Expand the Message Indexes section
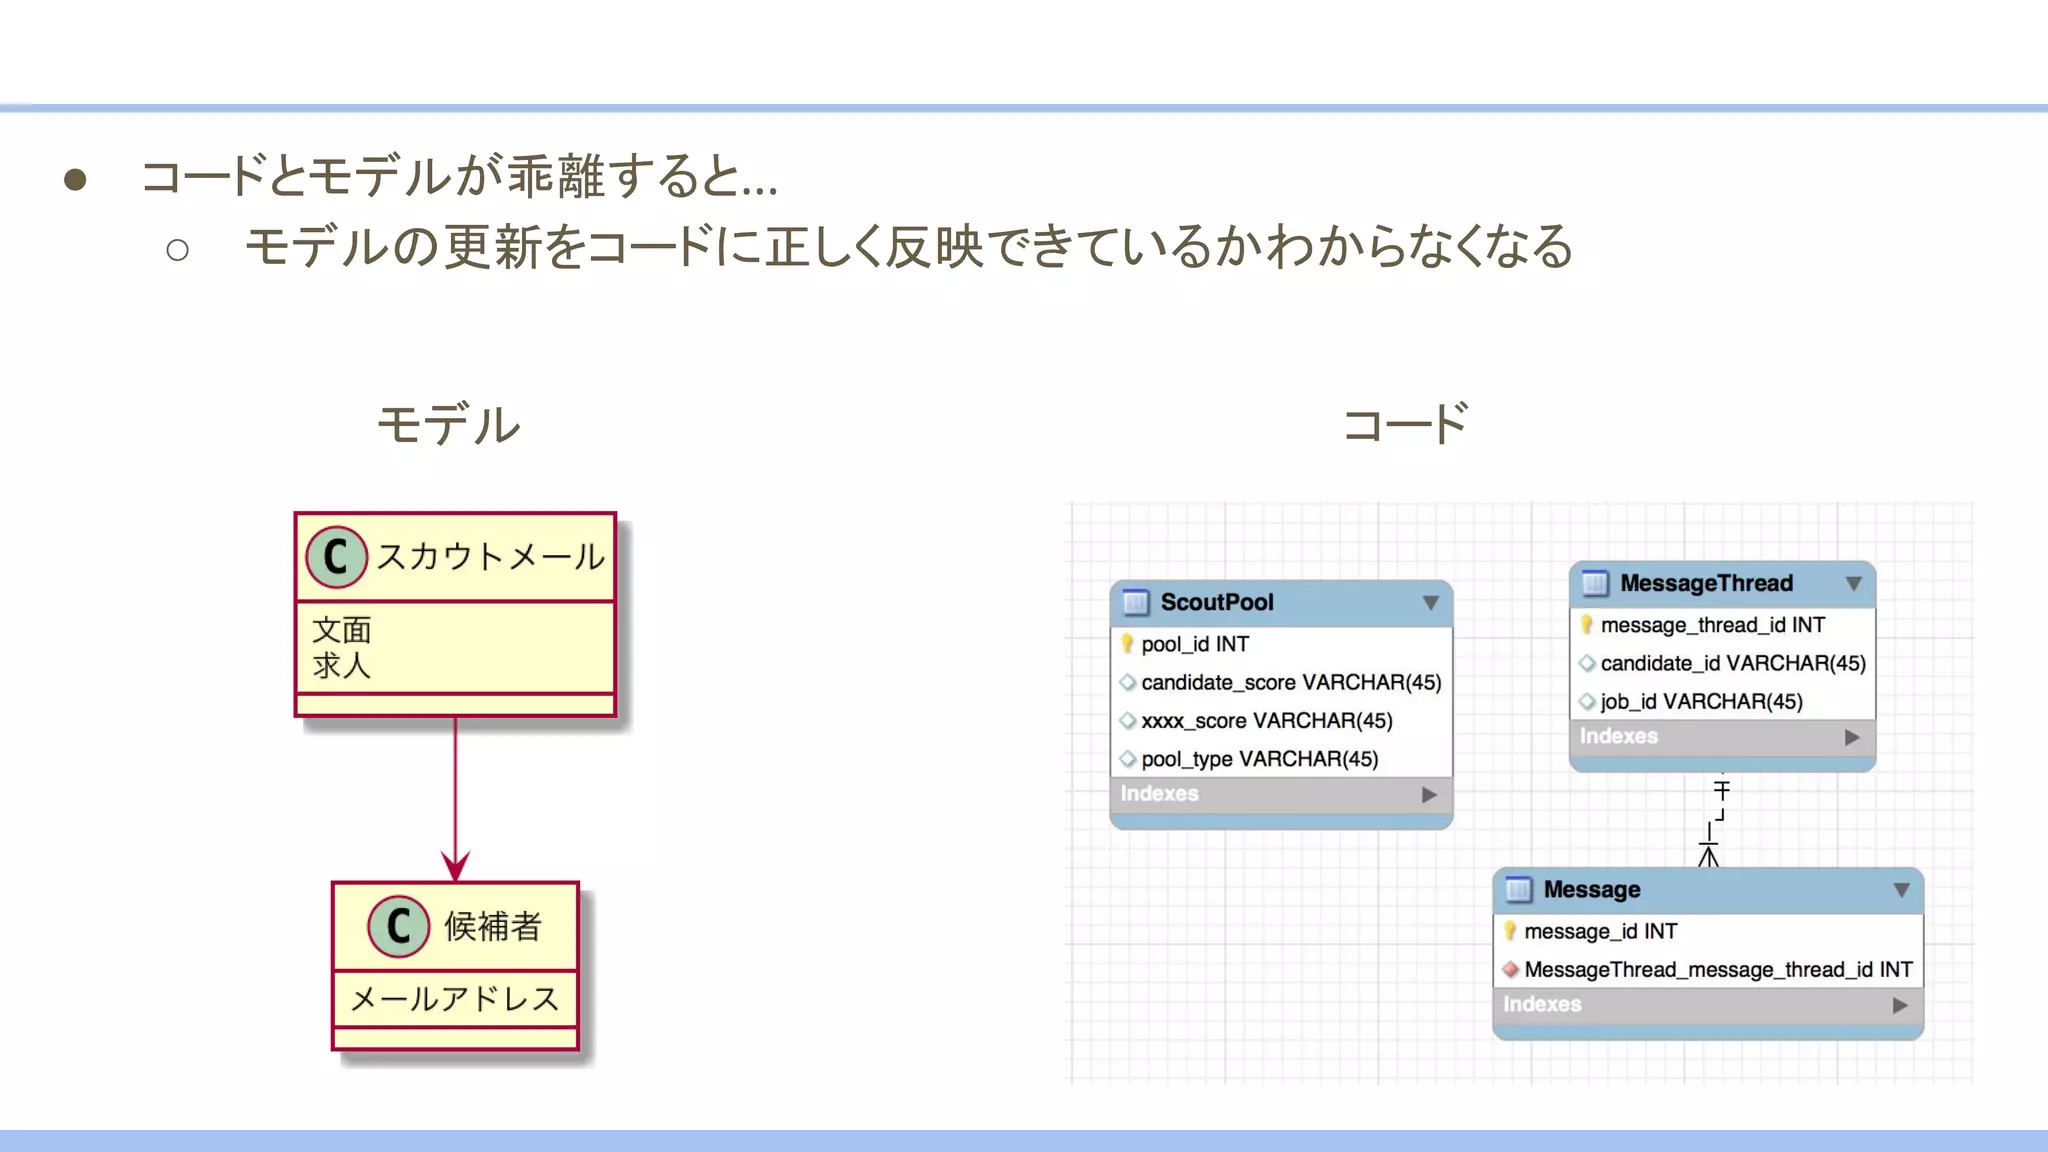 pyautogui.click(x=1900, y=1006)
